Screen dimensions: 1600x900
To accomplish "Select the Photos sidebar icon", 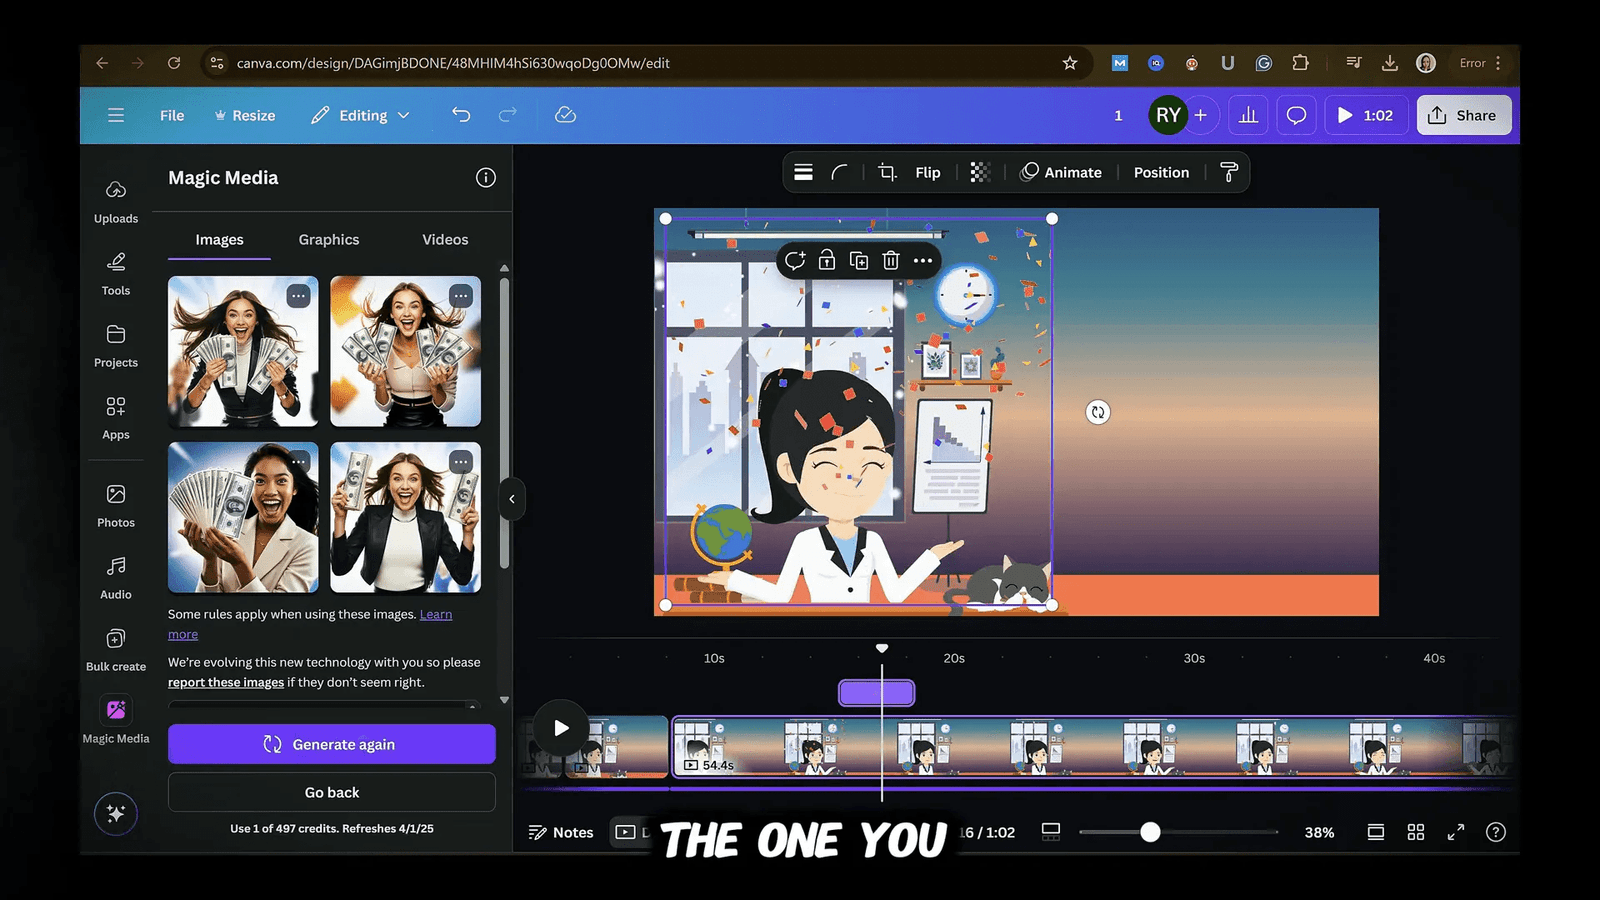I will (116, 503).
